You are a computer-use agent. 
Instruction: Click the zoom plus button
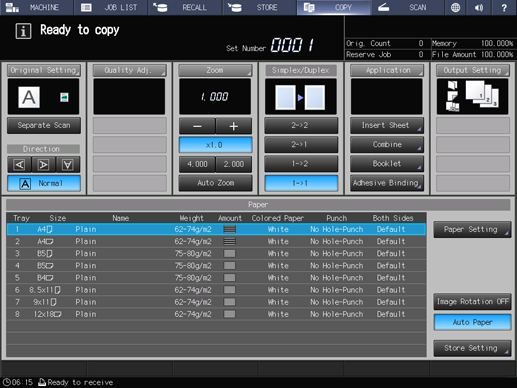click(x=233, y=126)
